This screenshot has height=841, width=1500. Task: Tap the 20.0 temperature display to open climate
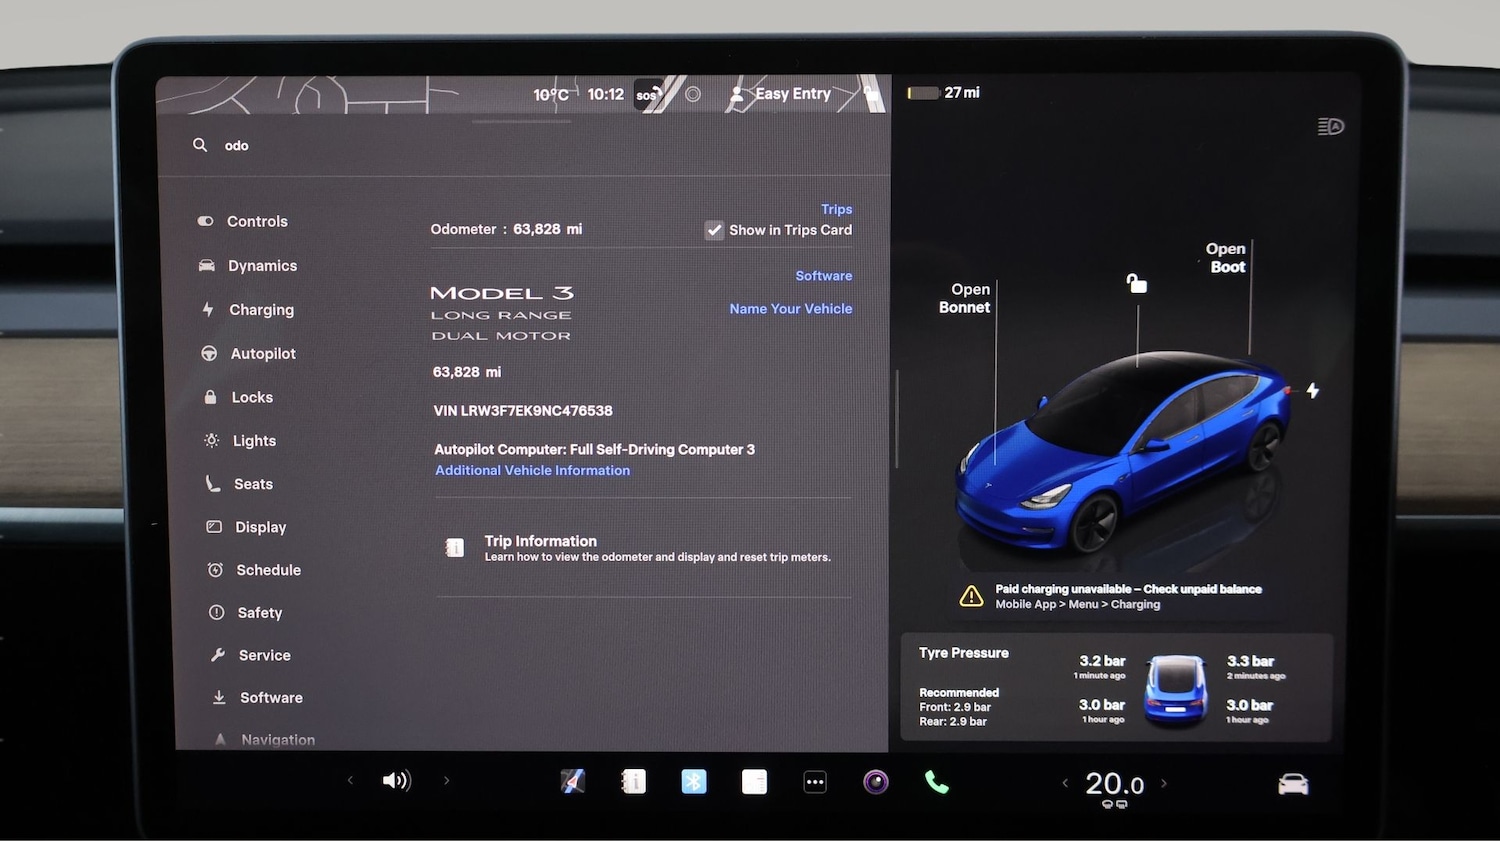coord(1113,784)
